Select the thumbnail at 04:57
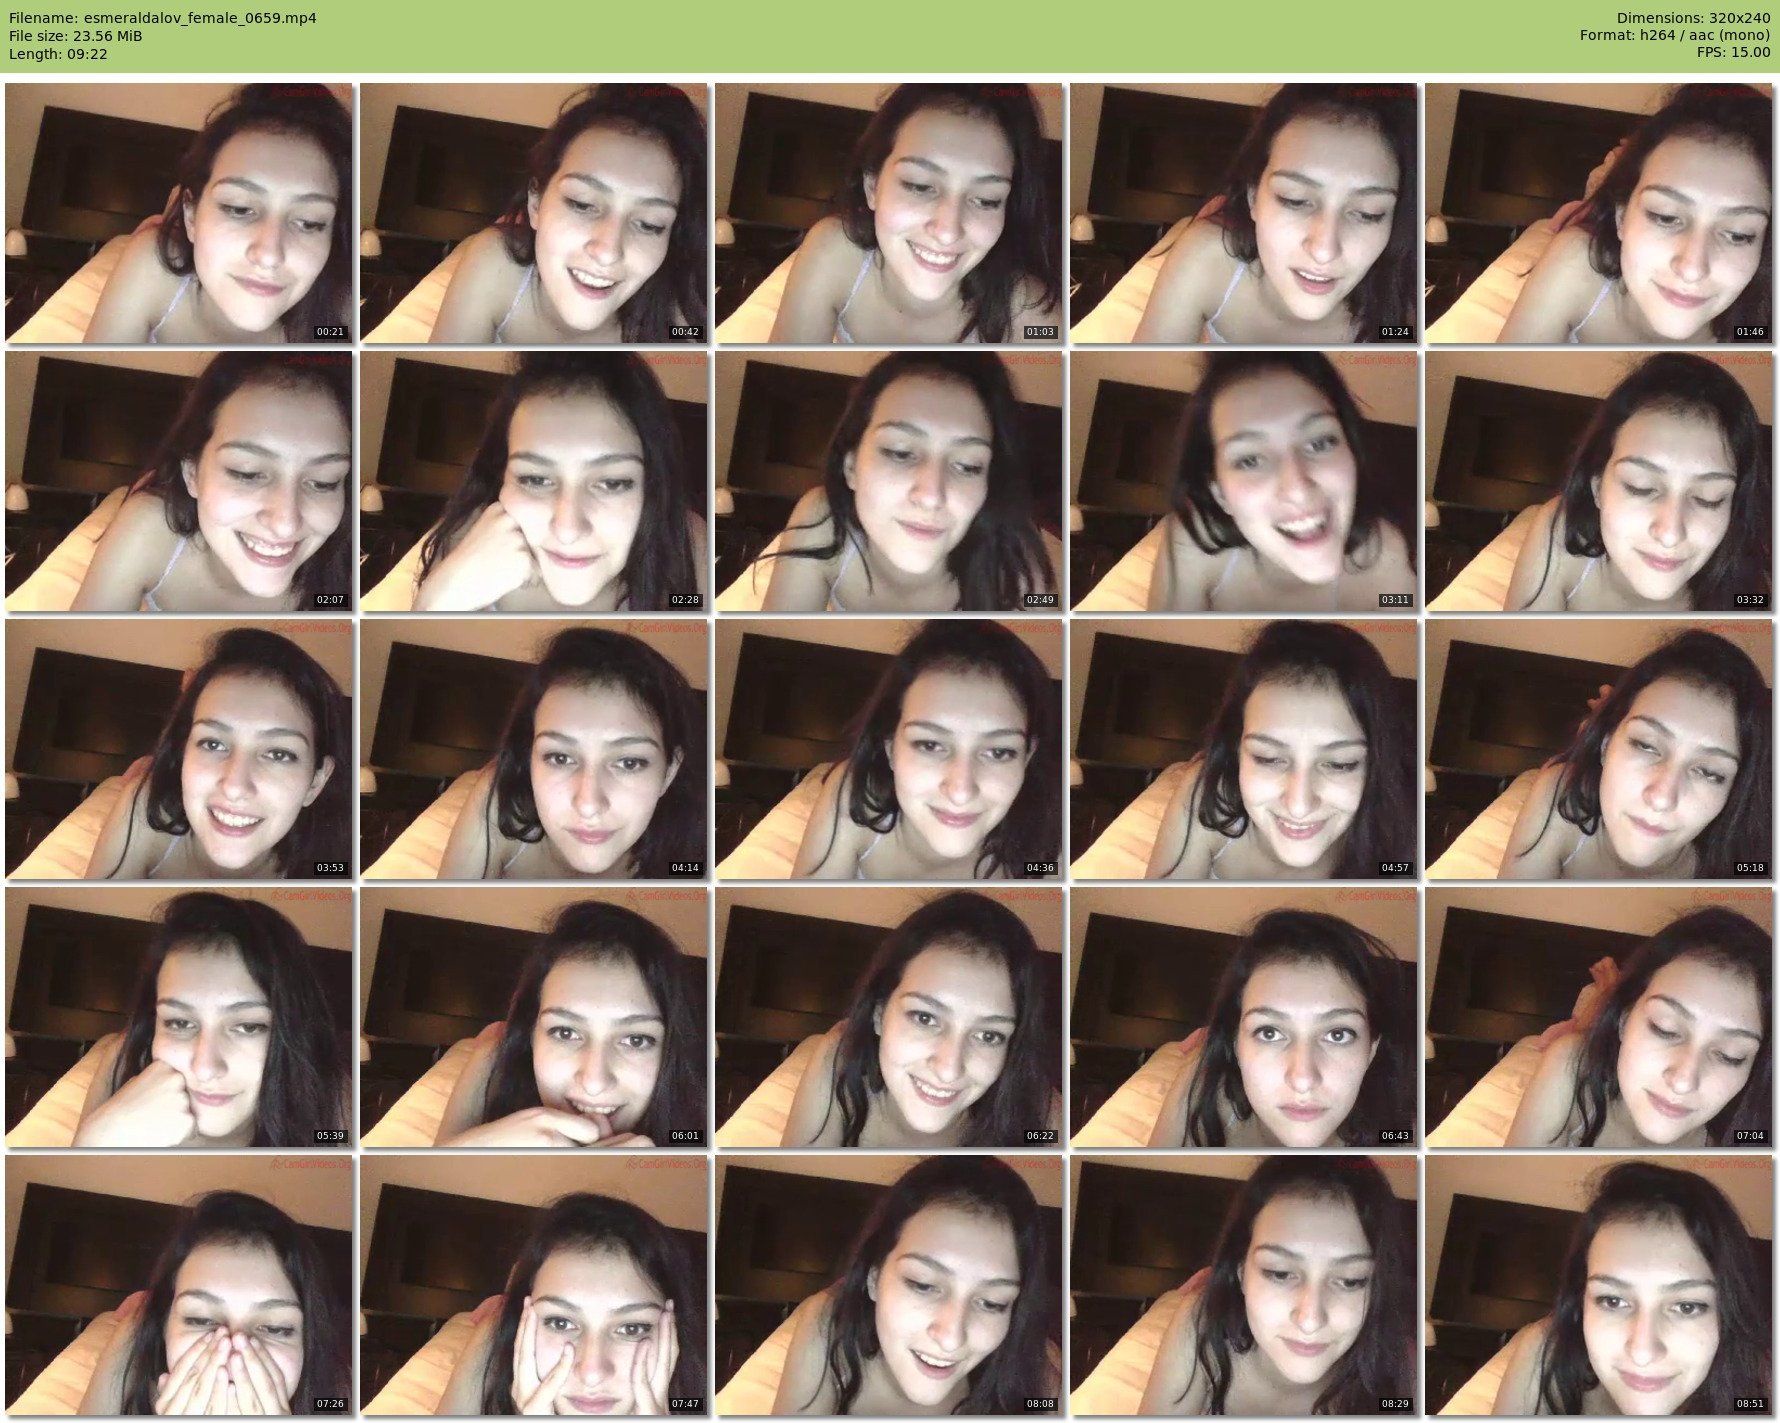The width and height of the screenshot is (1780, 1423). tap(1244, 749)
